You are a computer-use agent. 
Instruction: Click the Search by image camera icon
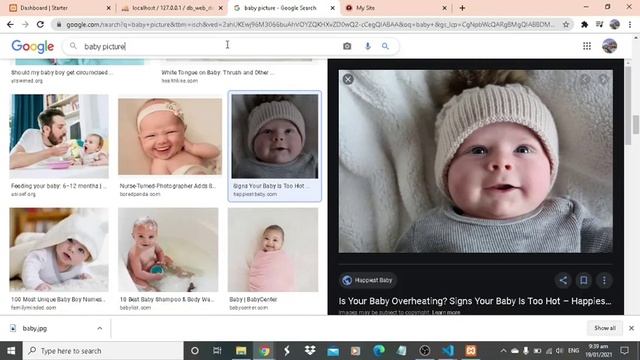pos(347,46)
